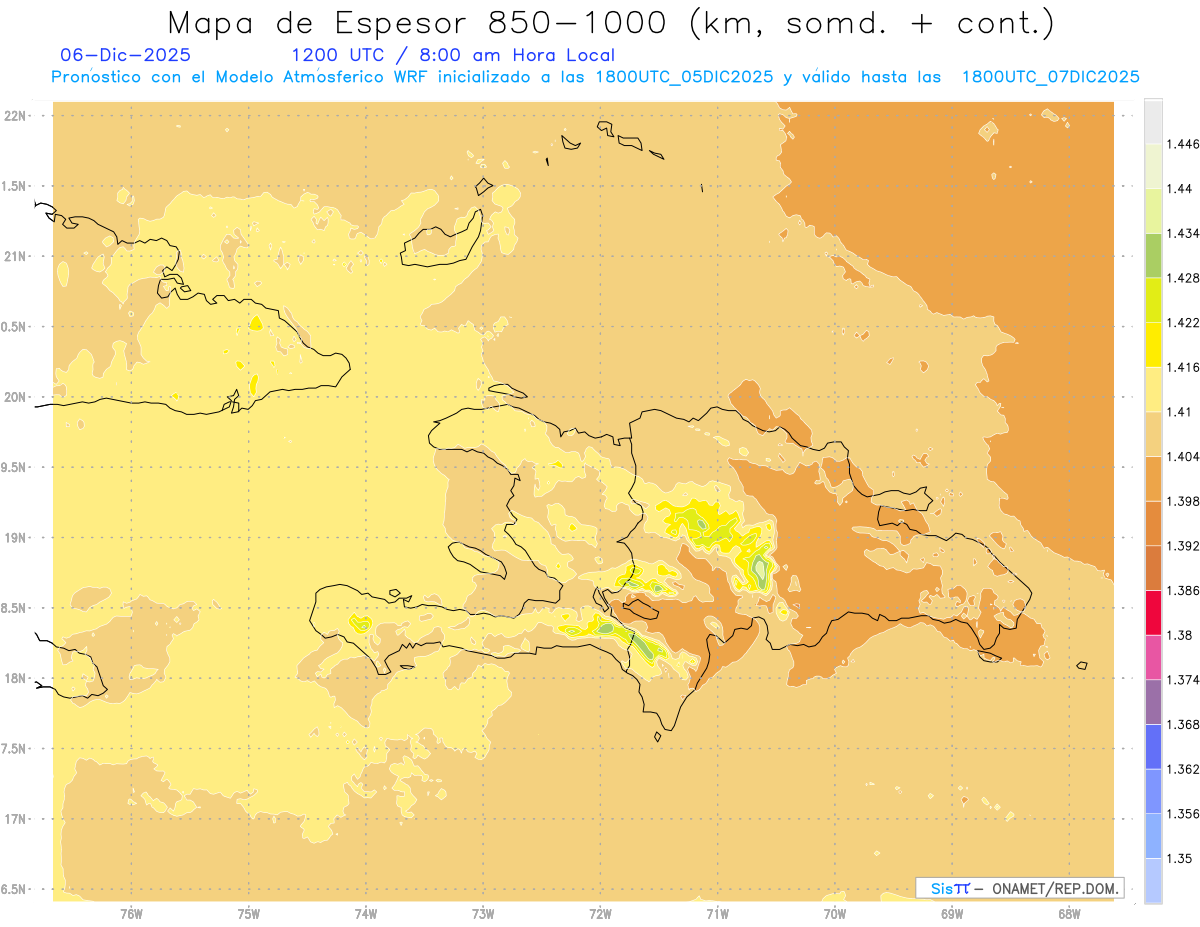Viewport: 1200px width, 927px height.
Task: Click the '1.434' colorbar value
Action: (1183, 233)
